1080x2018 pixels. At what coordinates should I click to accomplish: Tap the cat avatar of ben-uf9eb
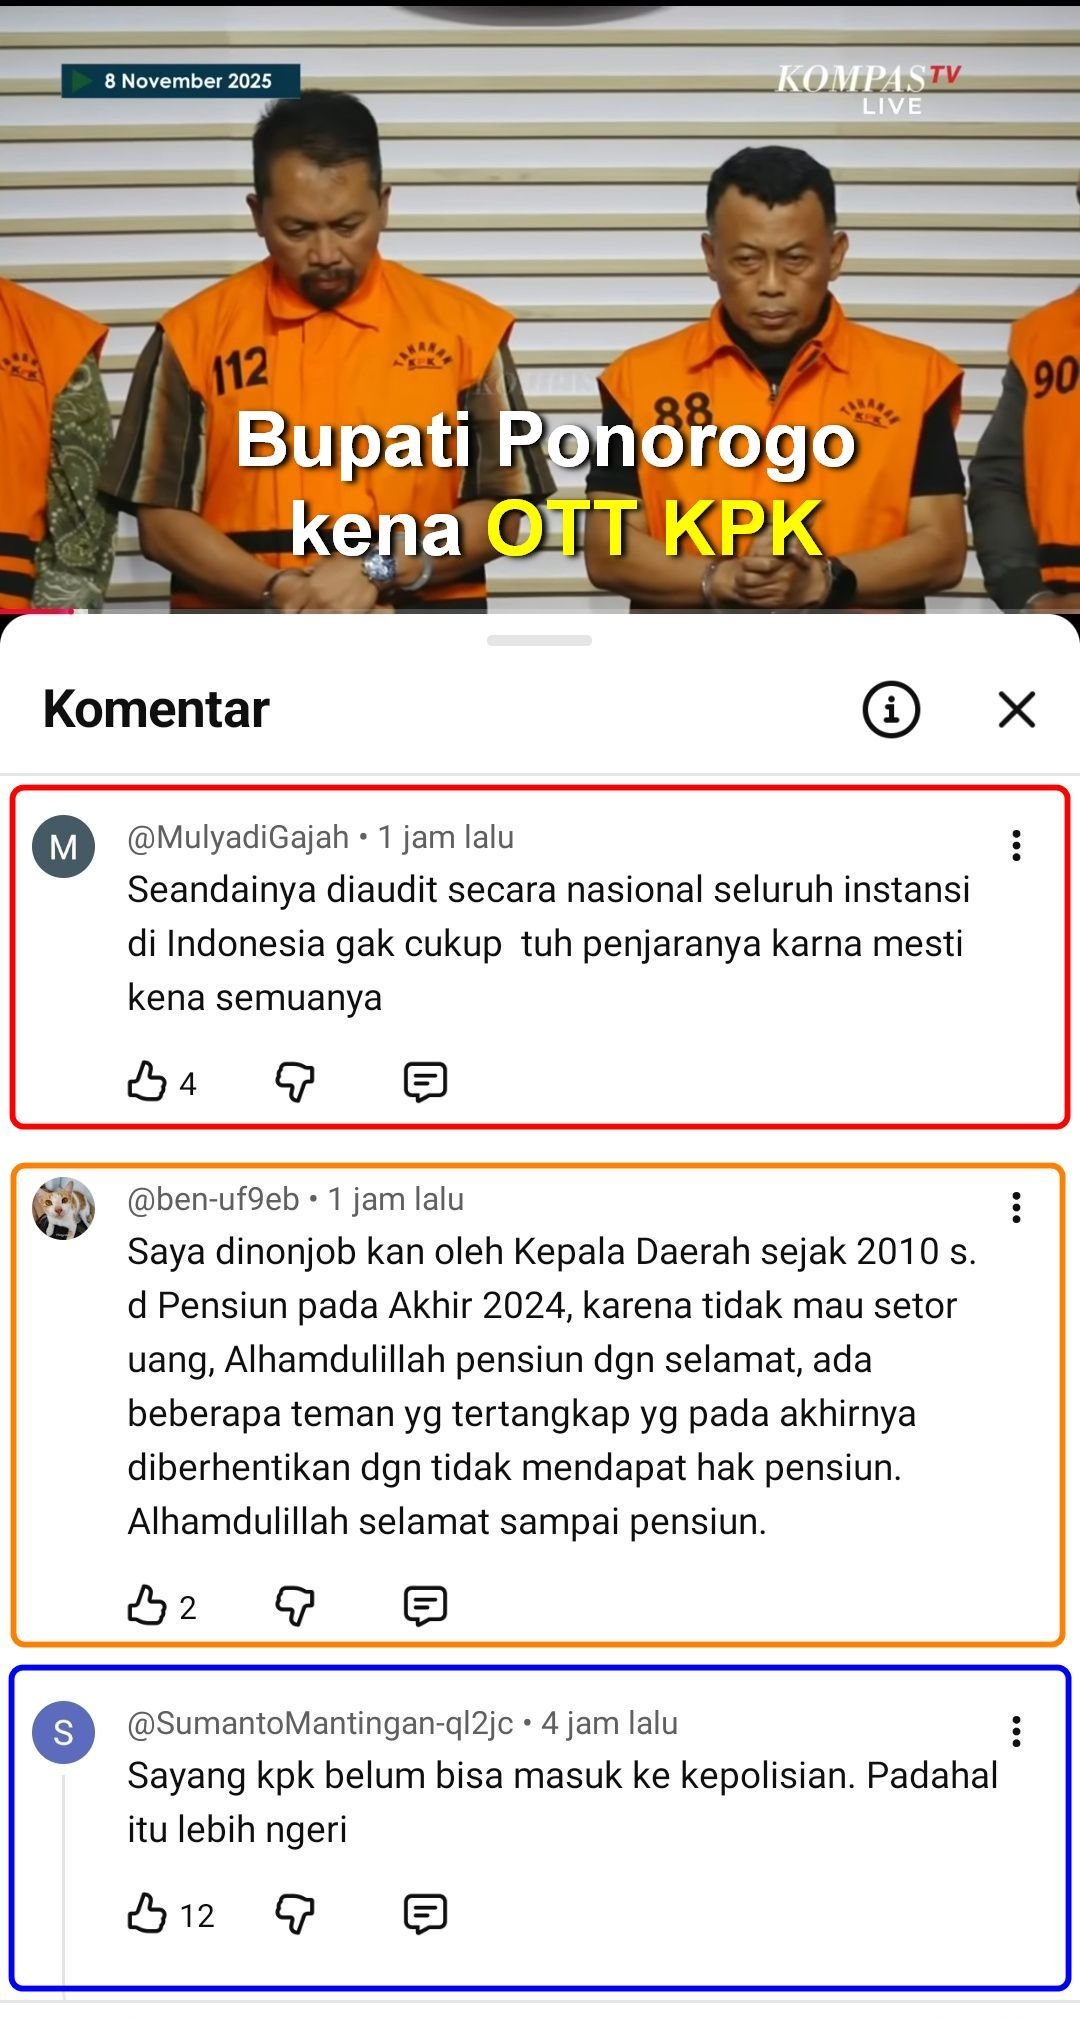64,1208
